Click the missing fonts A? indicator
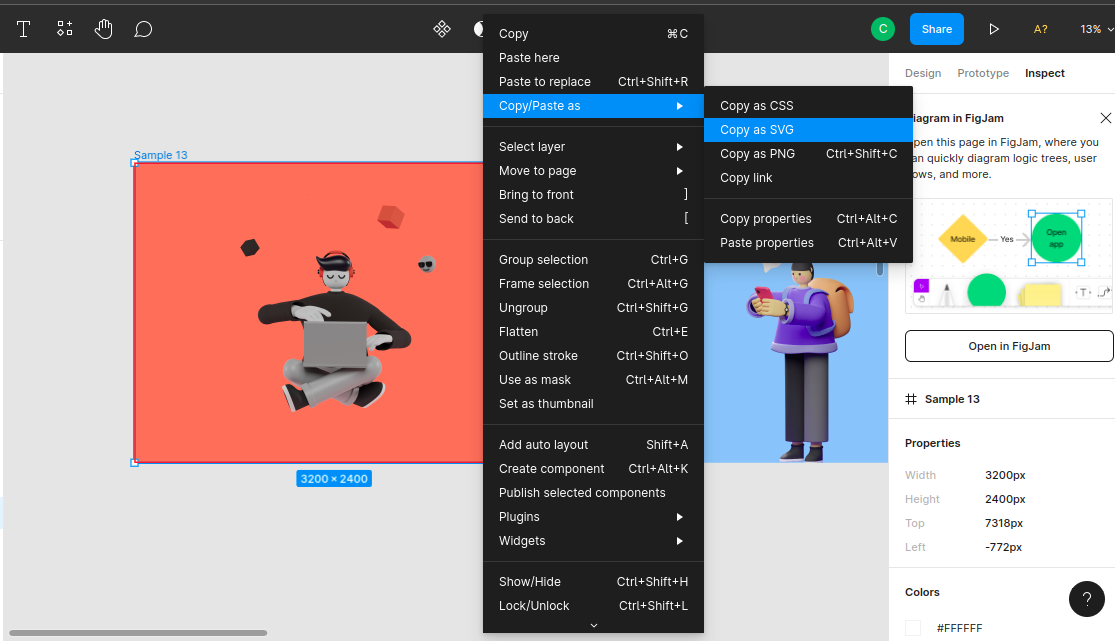Viewport: 1115px width, 641px height. coord(1040,29)
